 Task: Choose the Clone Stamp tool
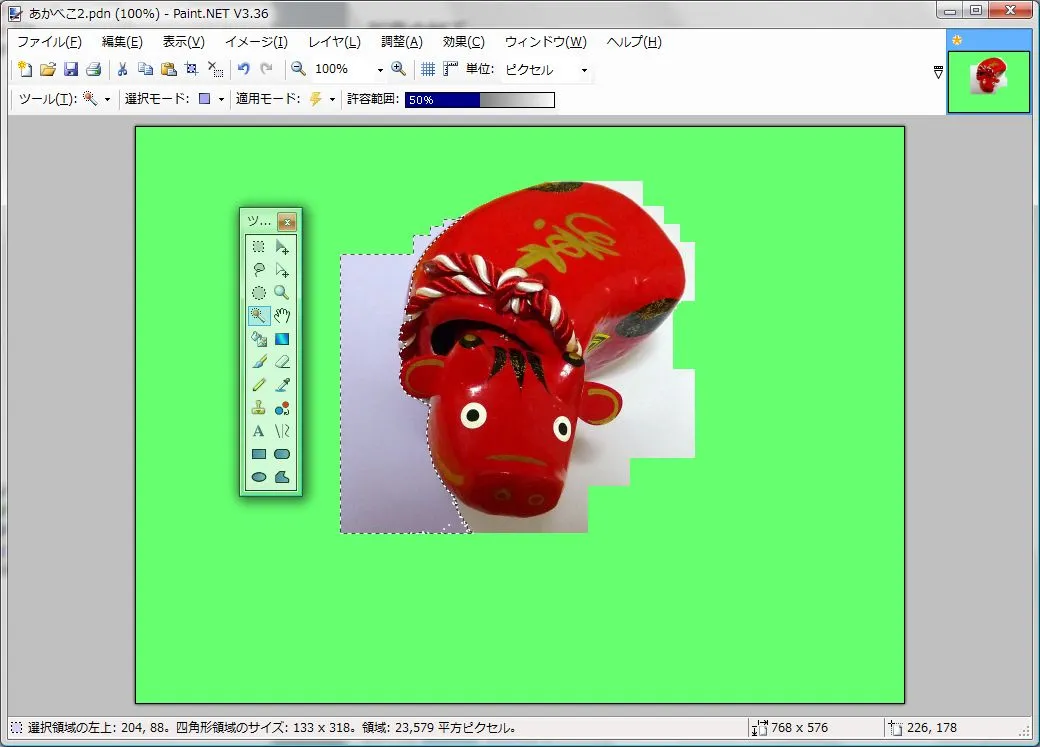(x=259, y=408)
